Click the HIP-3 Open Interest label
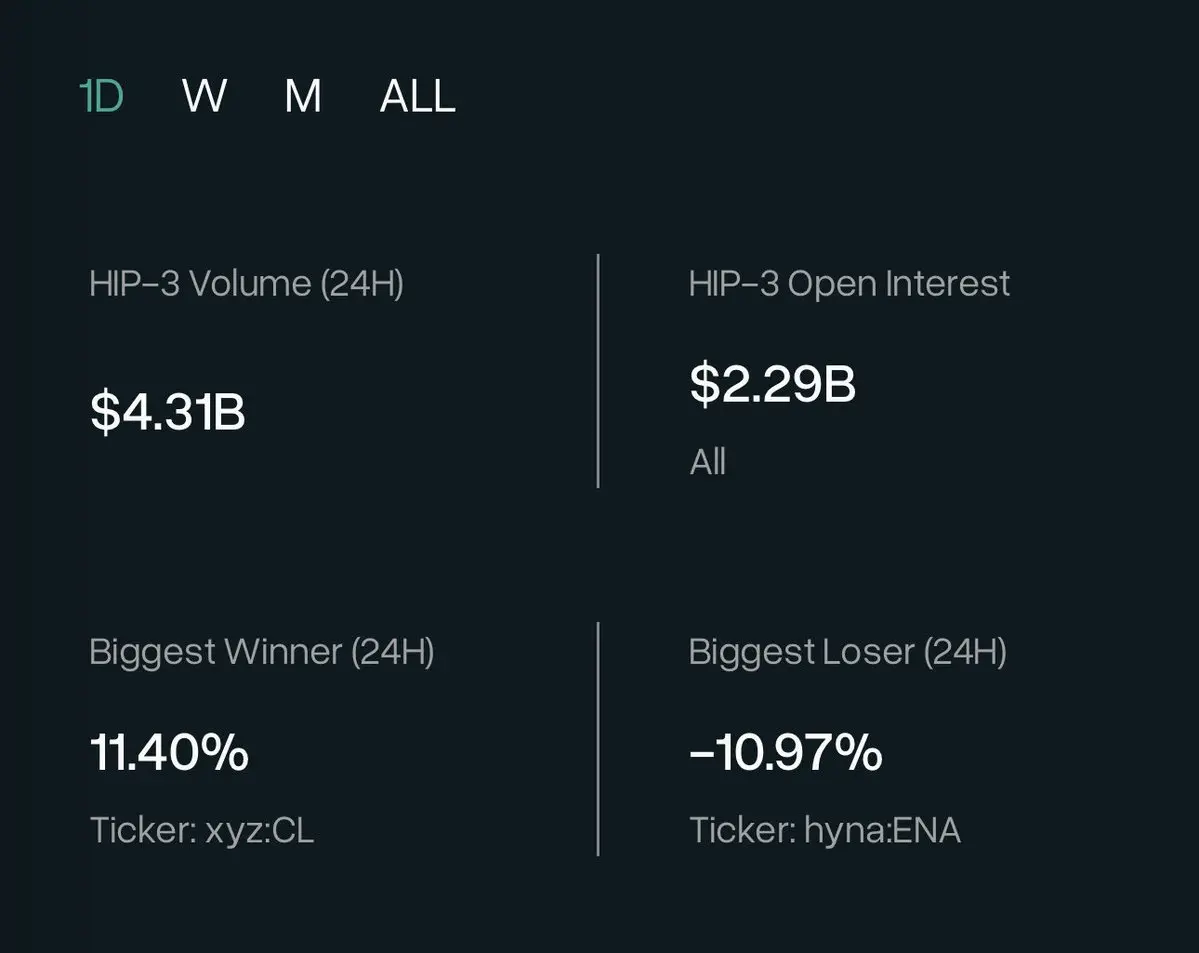Viewport: 1199px width, 953px height. pos(849,284)
